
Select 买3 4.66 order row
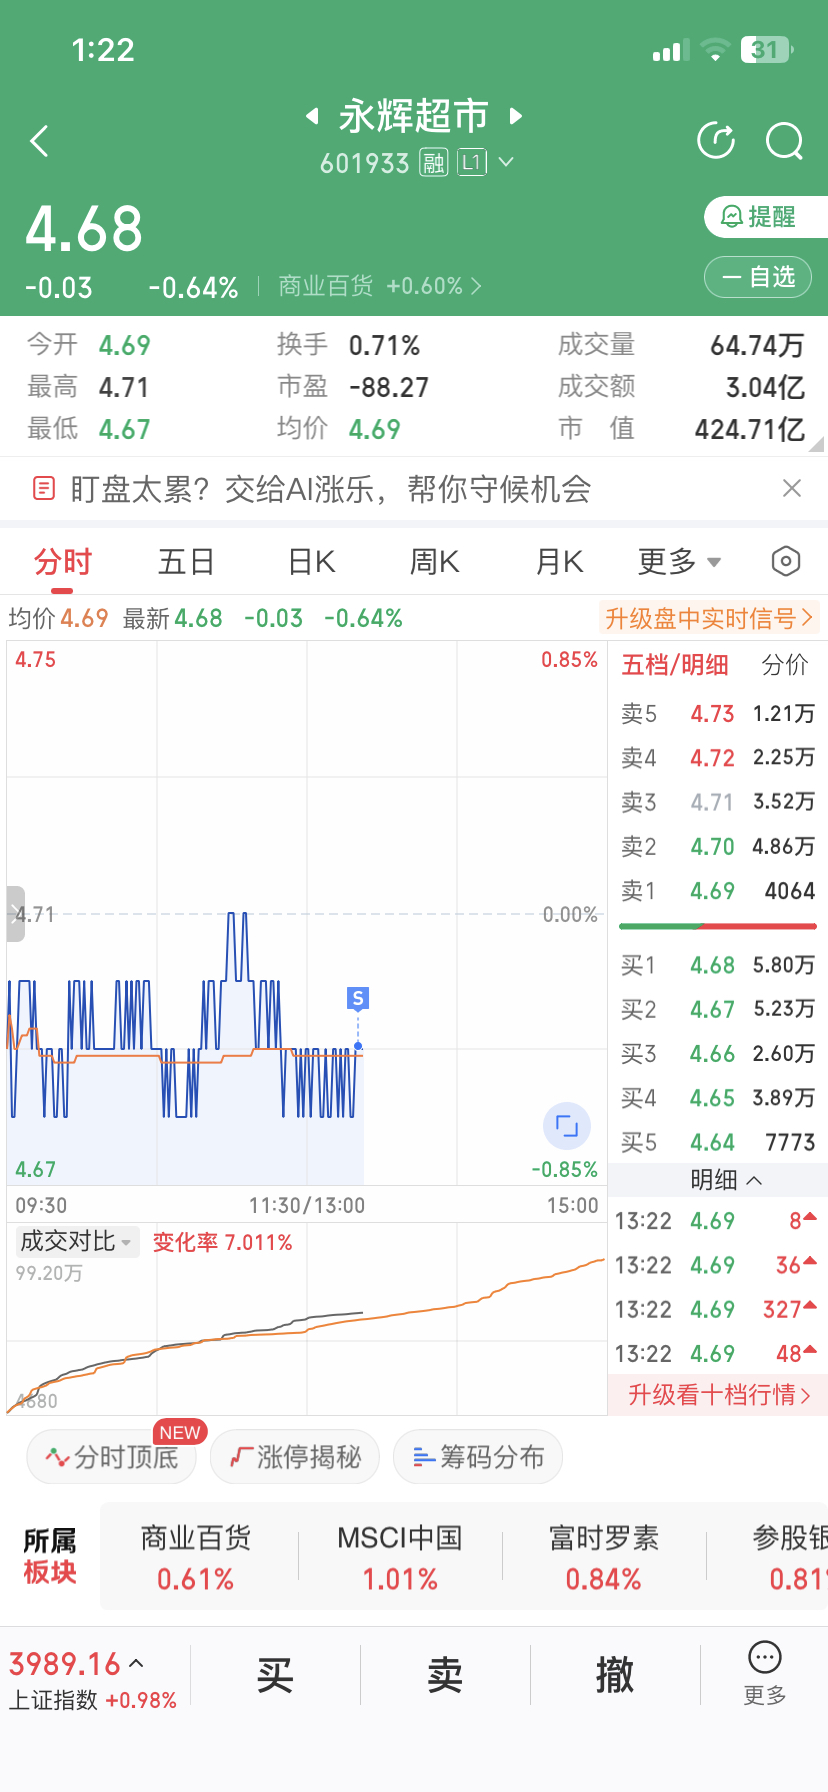point(718,1053)
